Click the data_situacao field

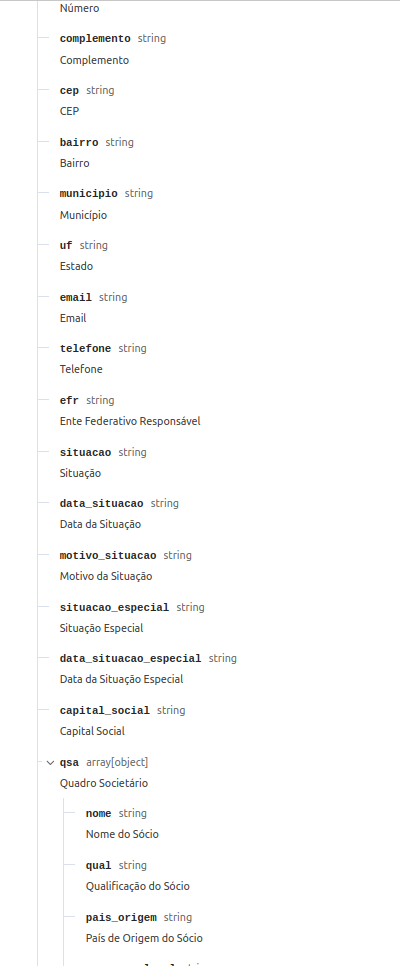pos(102,503)
